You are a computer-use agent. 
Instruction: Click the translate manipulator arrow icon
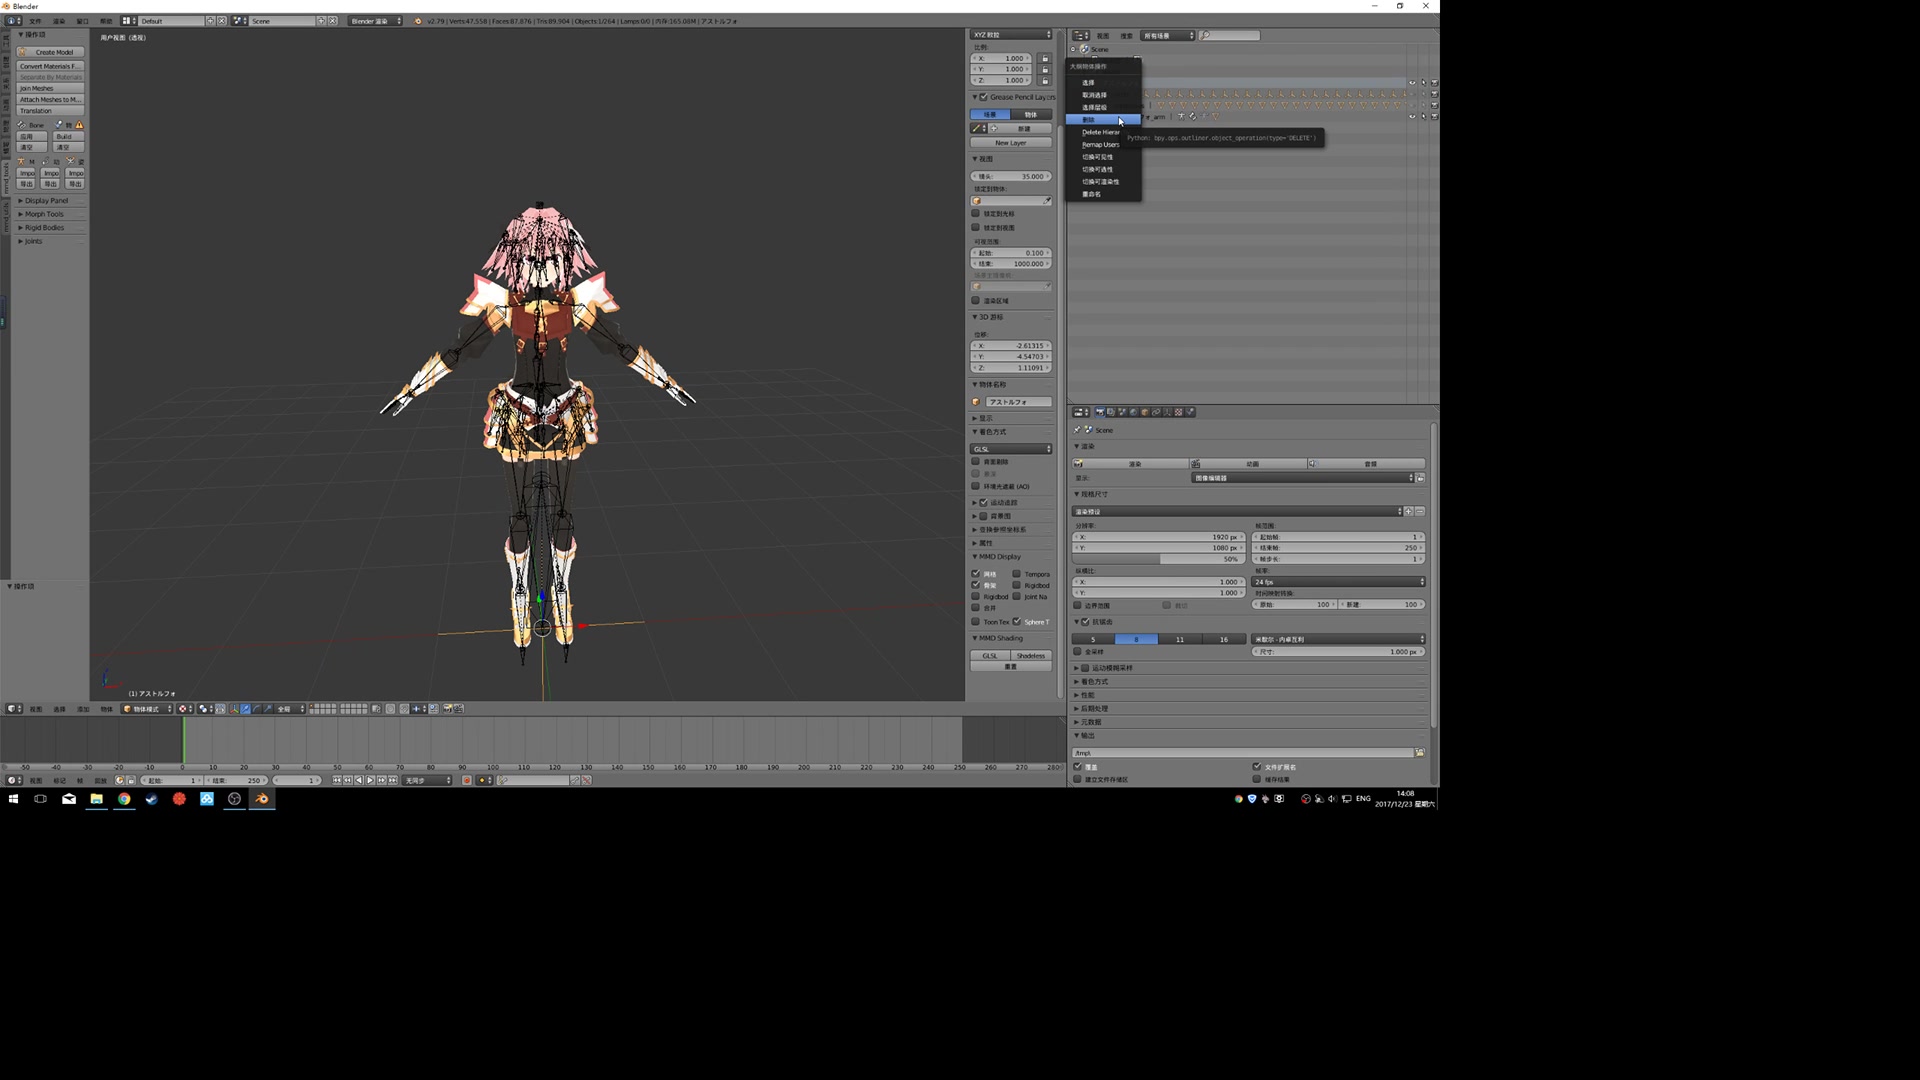click(x=246, y=709)
